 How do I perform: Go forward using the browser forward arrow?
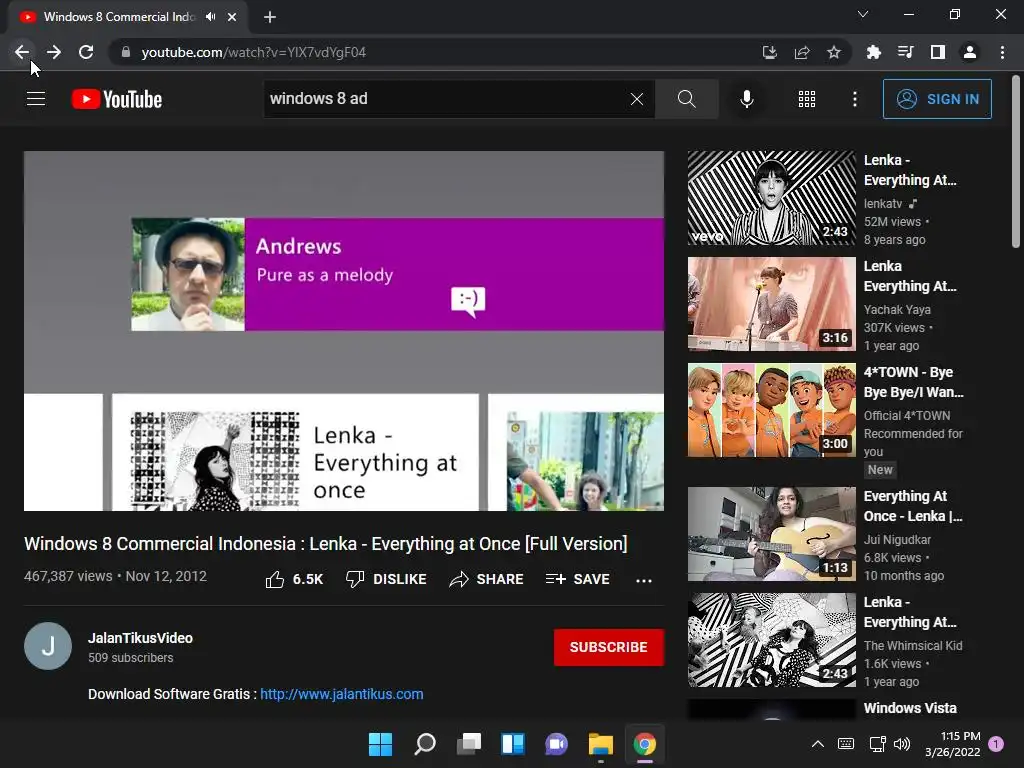tap(54, 52)
